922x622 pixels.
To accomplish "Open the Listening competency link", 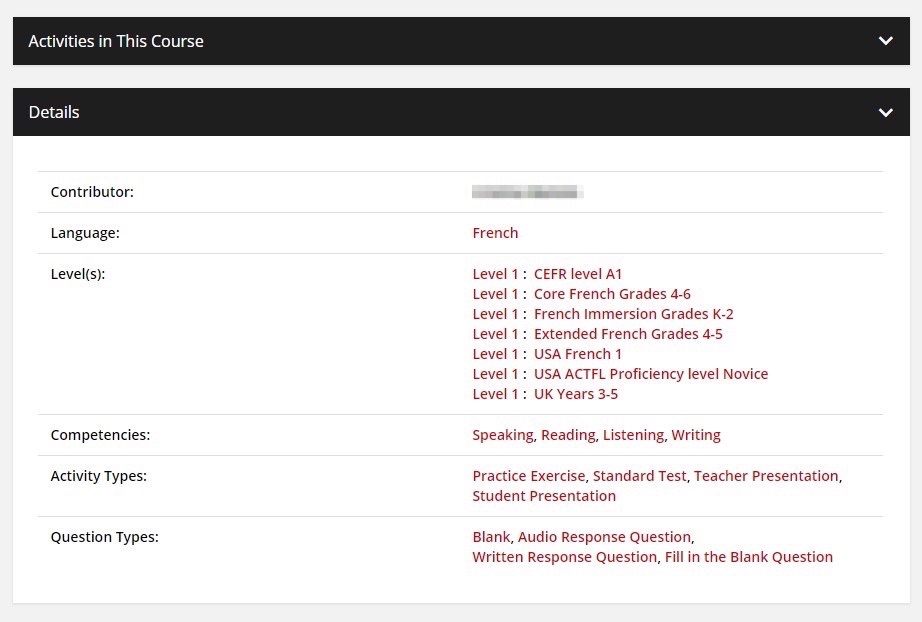I will (633, 435).
